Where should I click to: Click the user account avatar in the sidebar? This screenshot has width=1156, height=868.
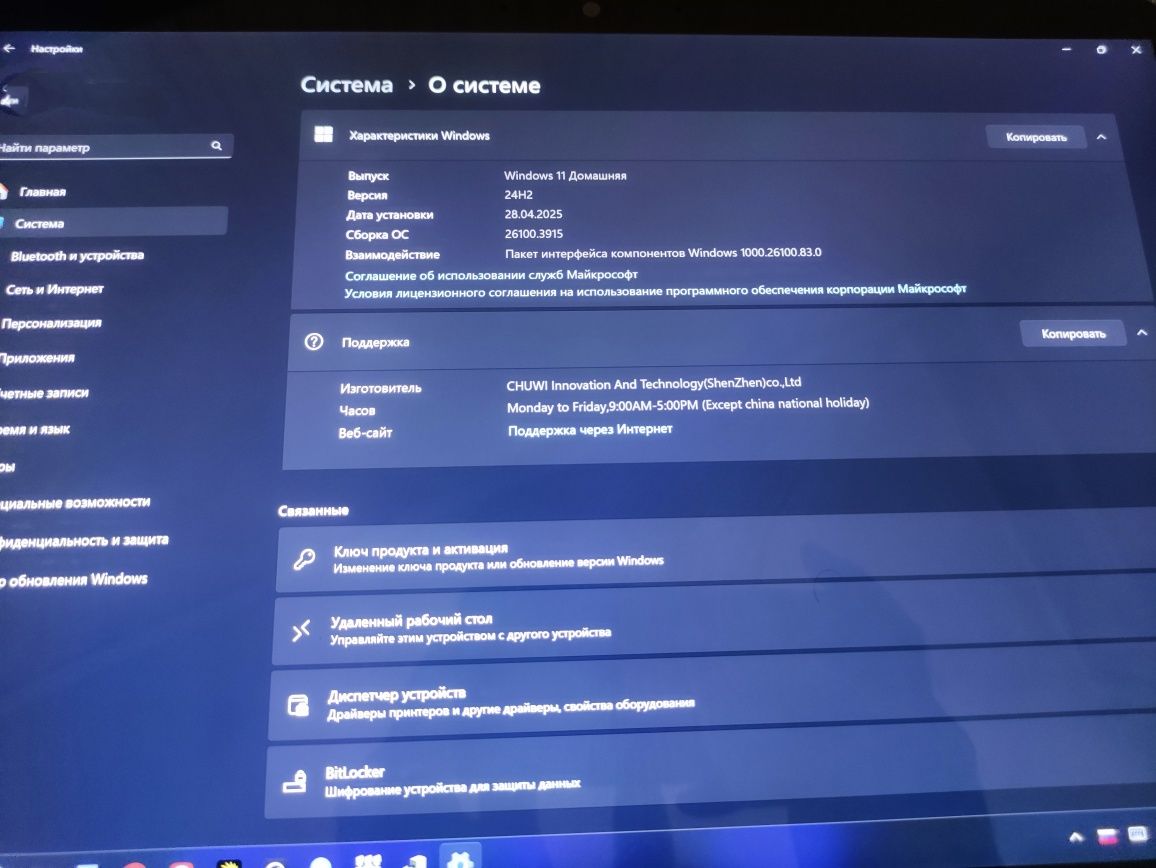click(12, 100)
